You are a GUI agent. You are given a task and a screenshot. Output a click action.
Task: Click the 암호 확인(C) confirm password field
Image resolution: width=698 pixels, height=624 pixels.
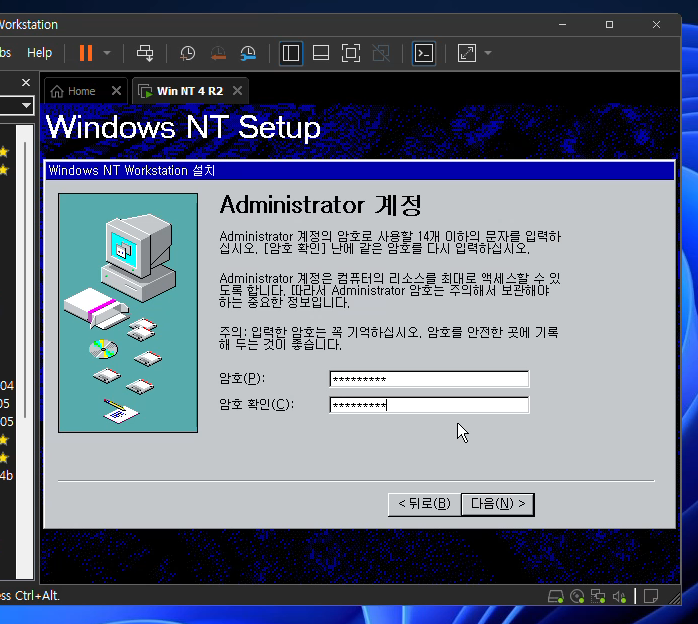[429, 405]
